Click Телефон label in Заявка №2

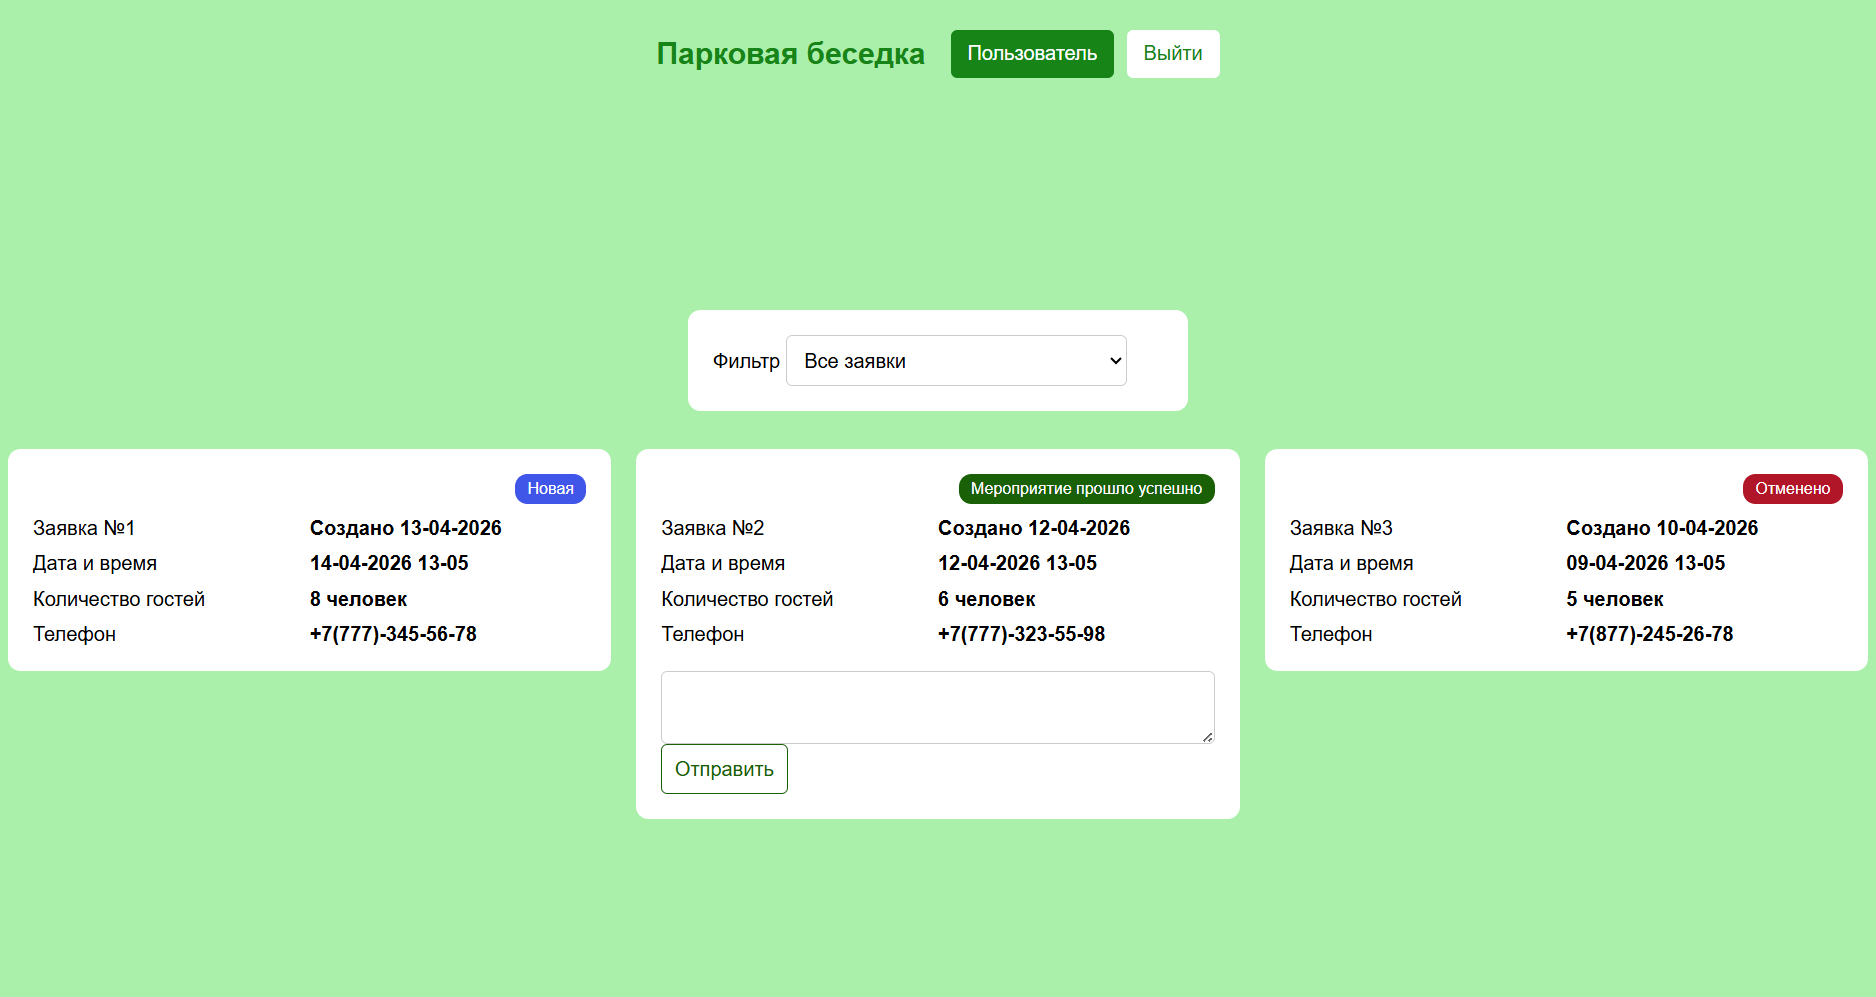tap(702, 634)
